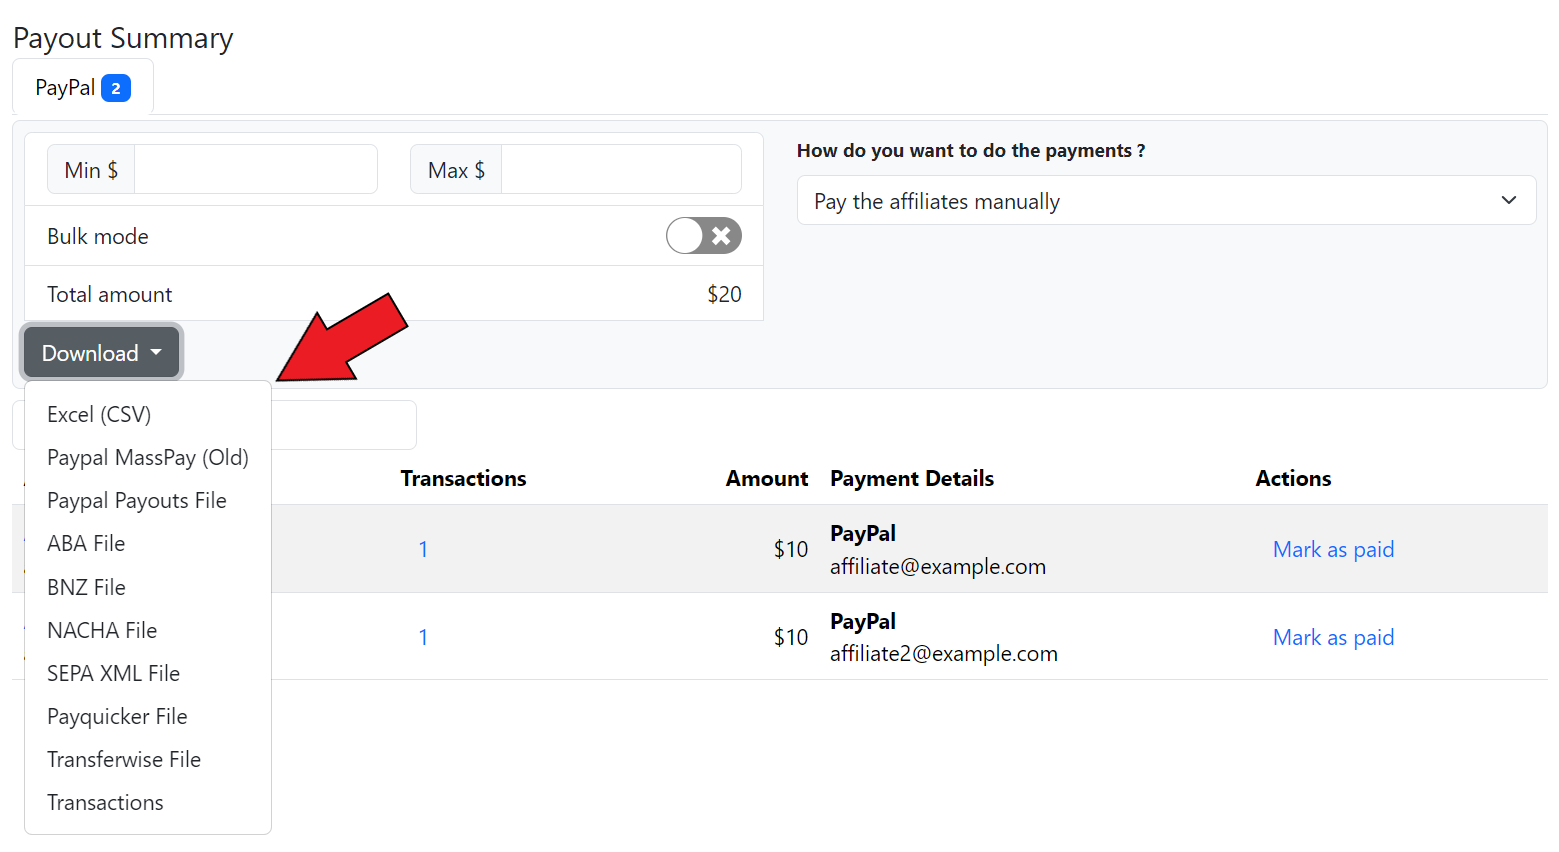Screen dimensions: 1559x852
Task: Select Transactions in the download menu
Action: pyautogui.click(x=105, y=802)
